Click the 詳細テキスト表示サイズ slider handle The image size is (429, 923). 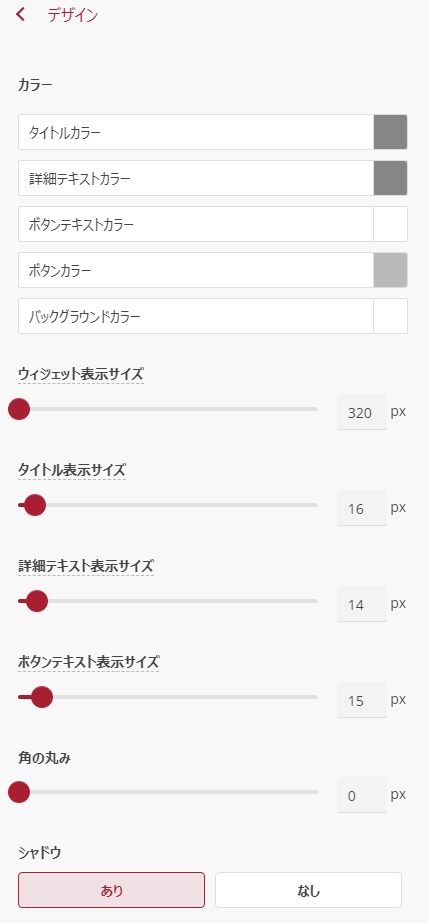36,601
